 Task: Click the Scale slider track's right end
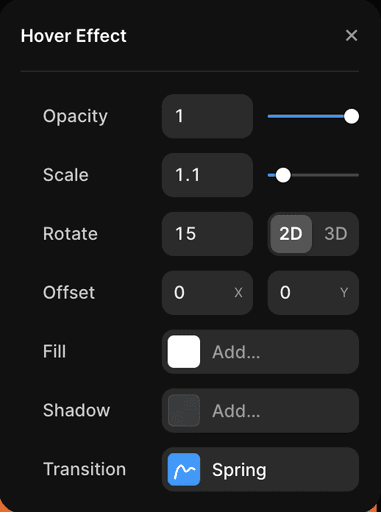[x=356, y=175]
